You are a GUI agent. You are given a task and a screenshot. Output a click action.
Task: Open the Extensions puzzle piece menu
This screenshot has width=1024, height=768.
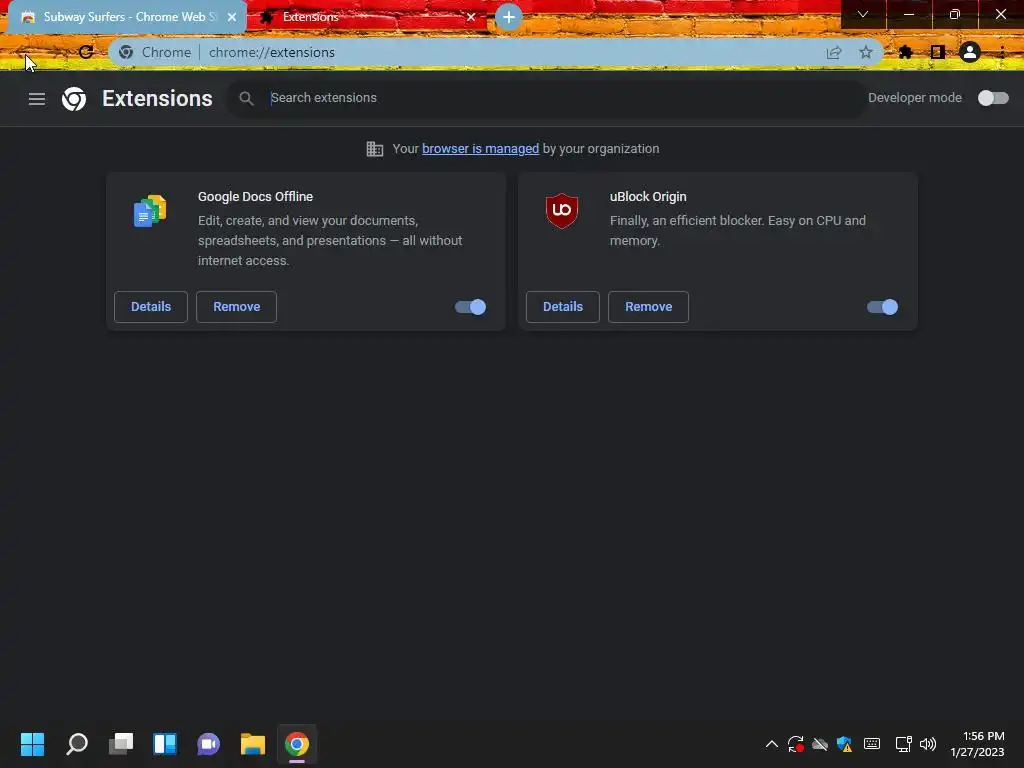pos(905,52)
